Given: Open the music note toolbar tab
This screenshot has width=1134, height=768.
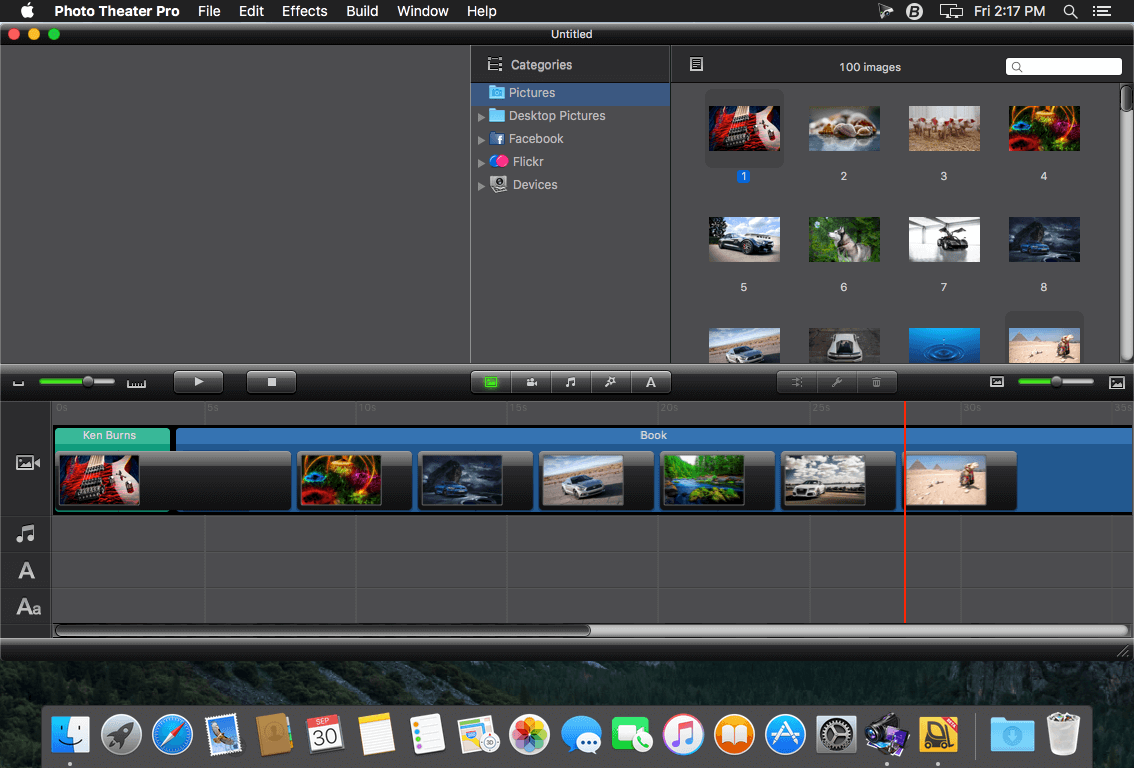Looking at the screenshot, I should coord(571,383).
